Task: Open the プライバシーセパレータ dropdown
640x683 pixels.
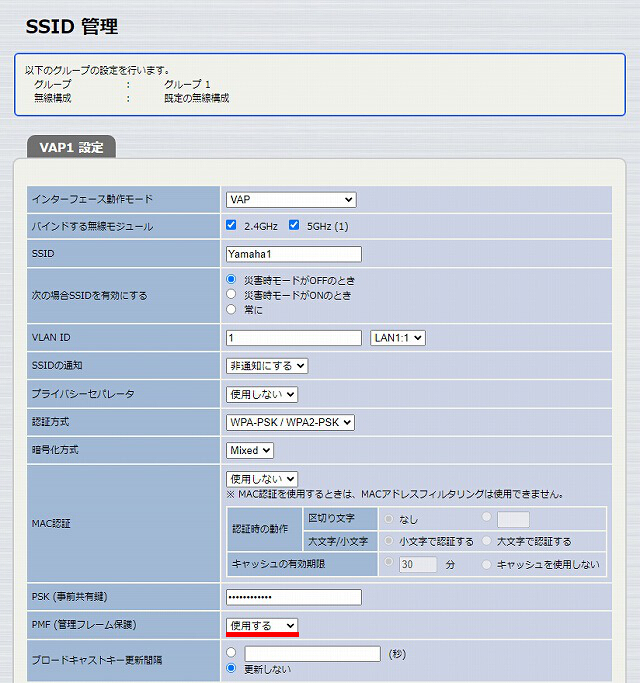Action: [262, 394]
